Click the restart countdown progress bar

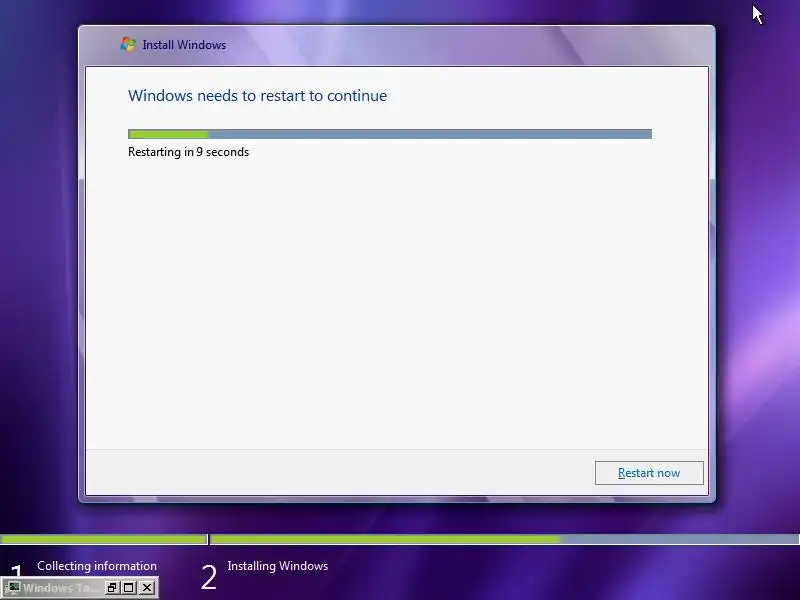pos(390,134)
